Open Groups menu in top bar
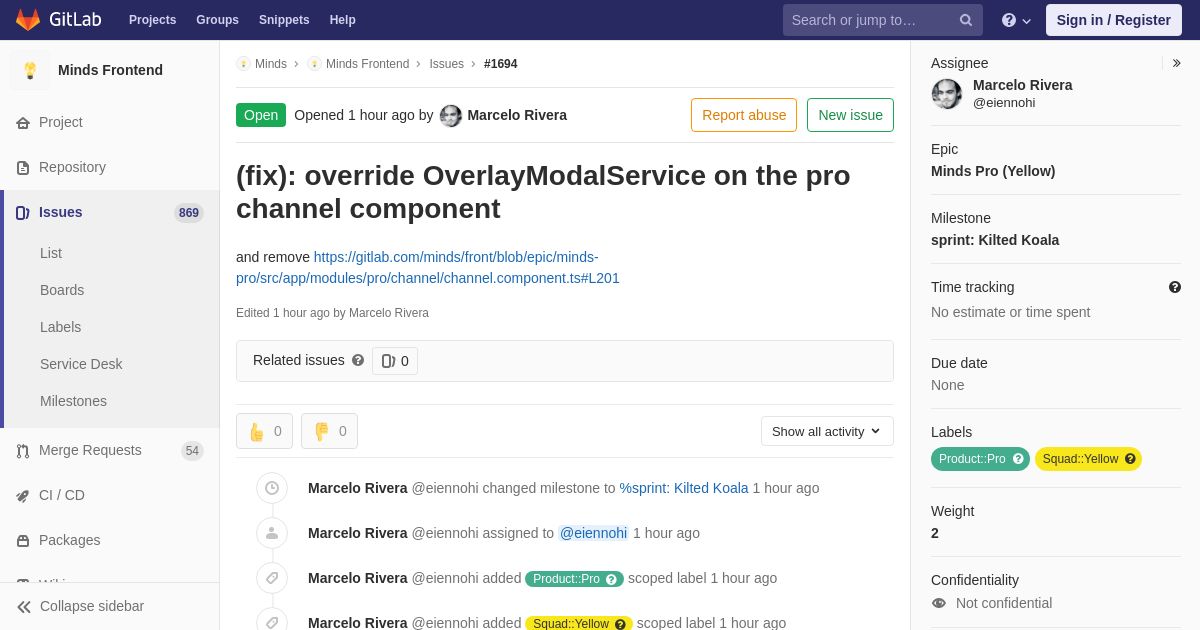This screenshot has height=630, width=1200. click(217, 20)
